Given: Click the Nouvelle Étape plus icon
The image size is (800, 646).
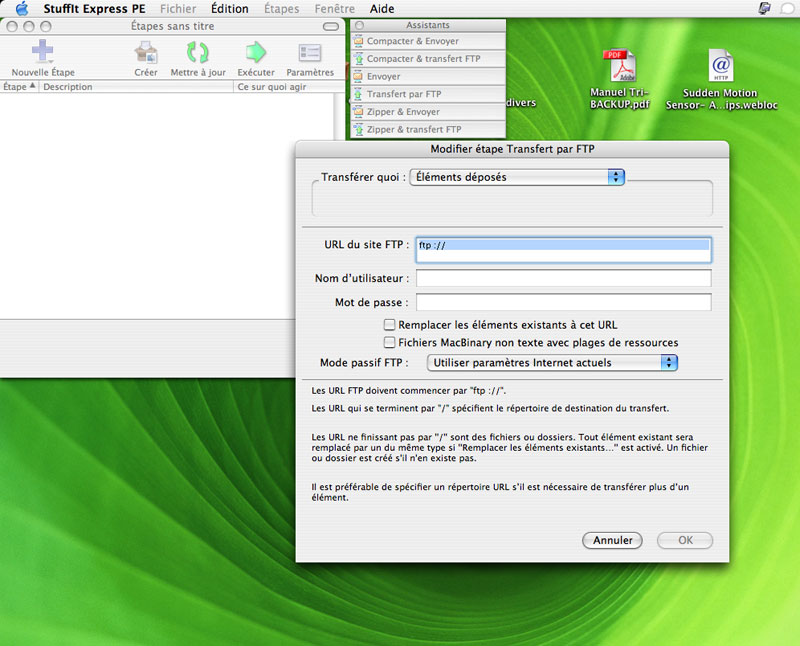Looking at the screenshot, I should coord(43,51).
